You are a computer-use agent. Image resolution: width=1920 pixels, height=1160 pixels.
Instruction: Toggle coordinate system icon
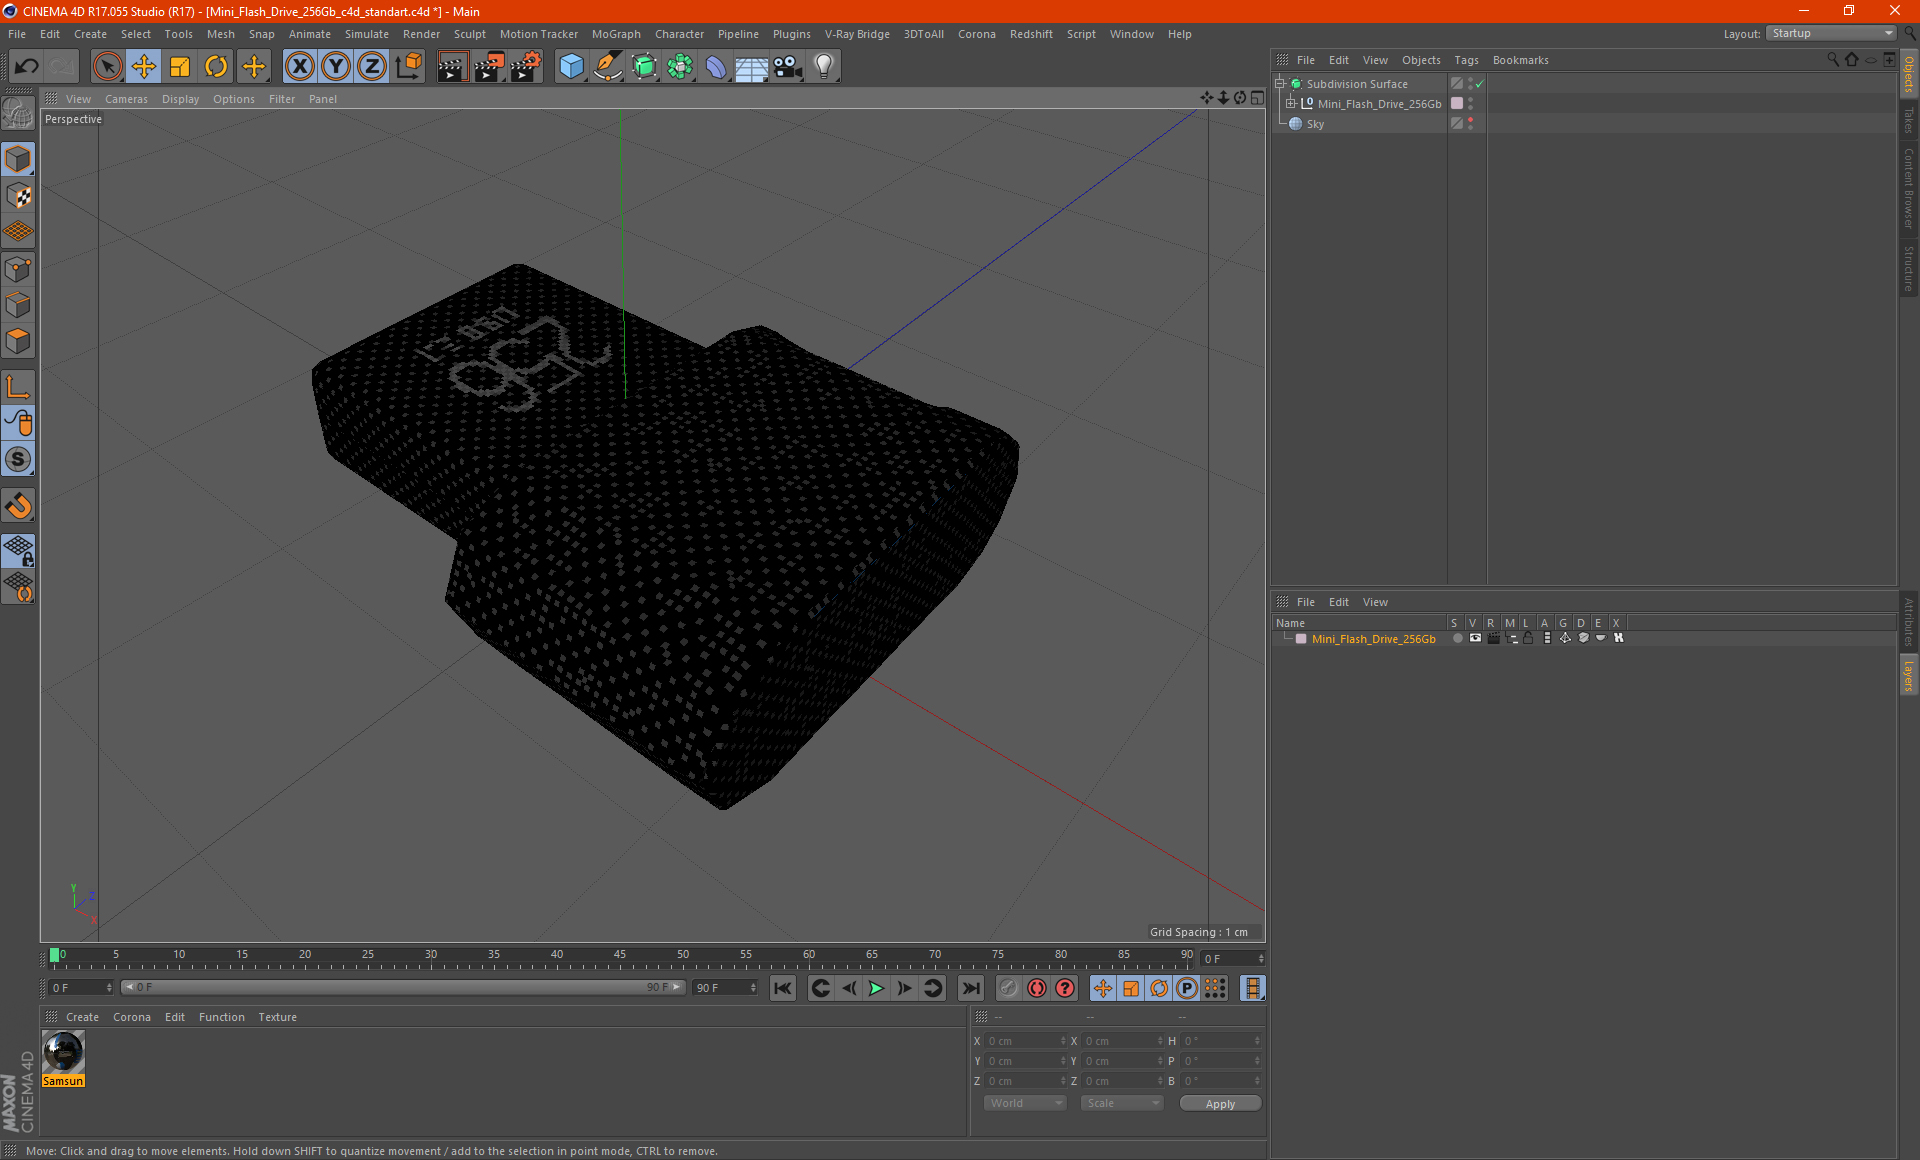pos(409,67)
